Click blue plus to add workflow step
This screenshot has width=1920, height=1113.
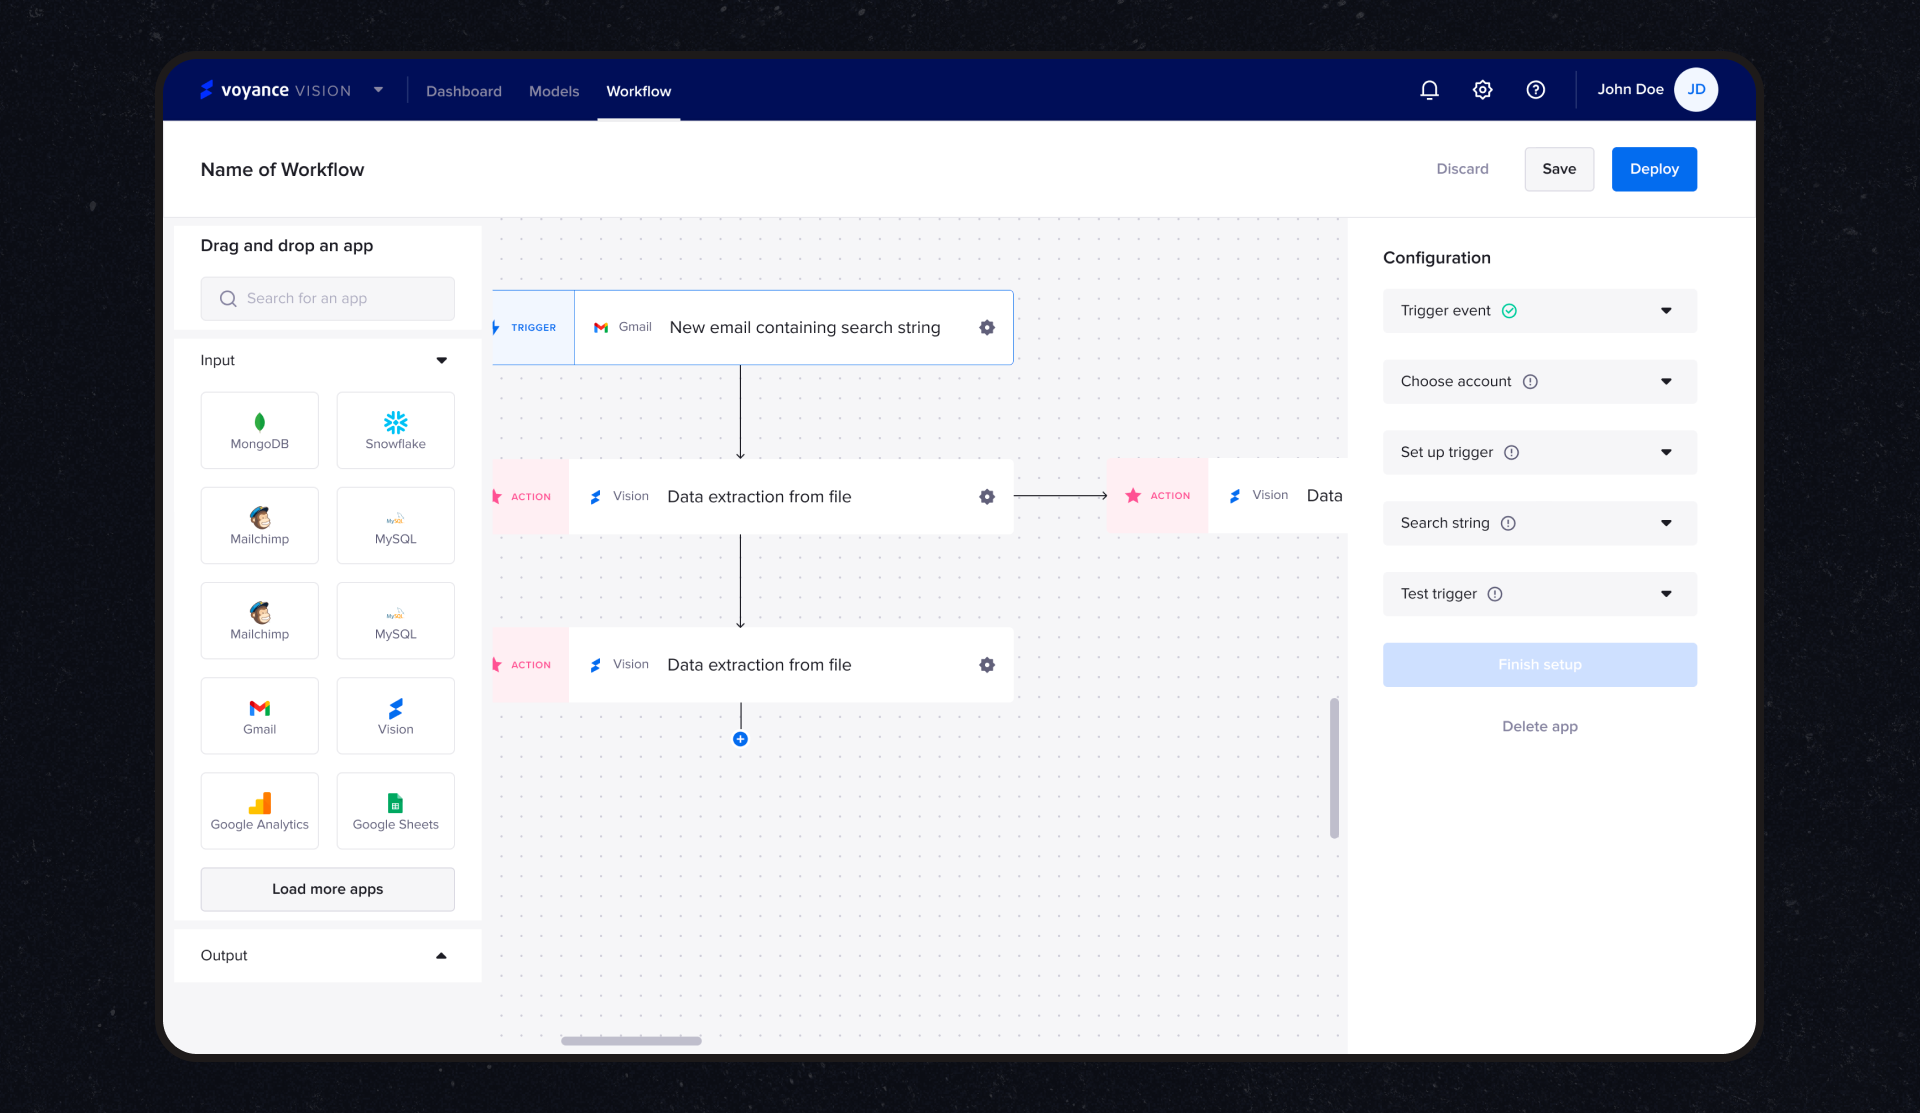coord(740,739)
